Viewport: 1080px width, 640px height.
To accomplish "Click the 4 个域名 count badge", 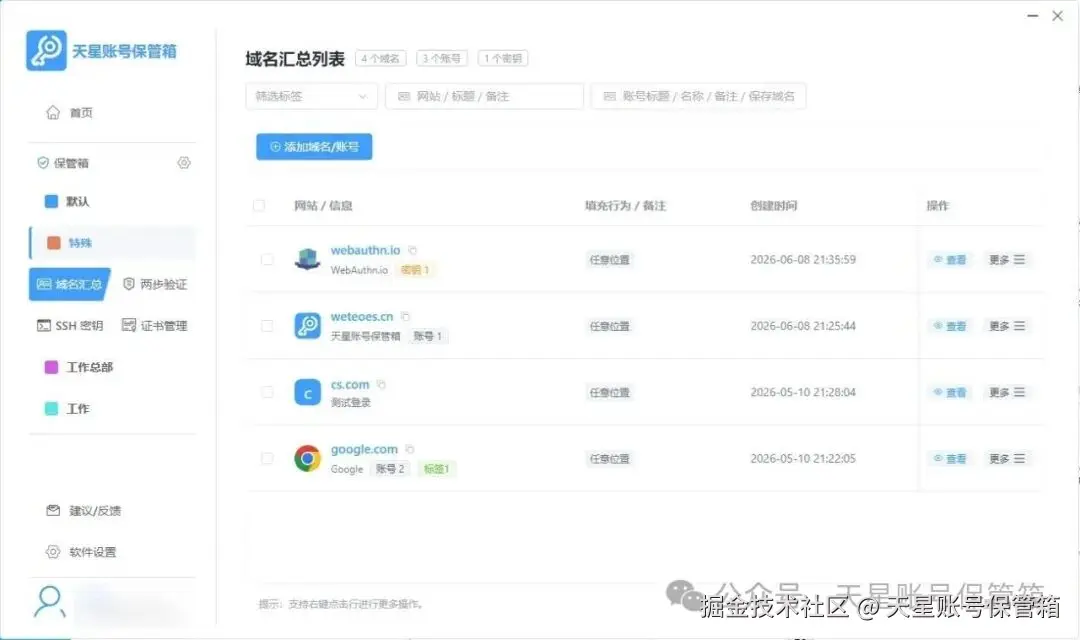I will (381, 59).
